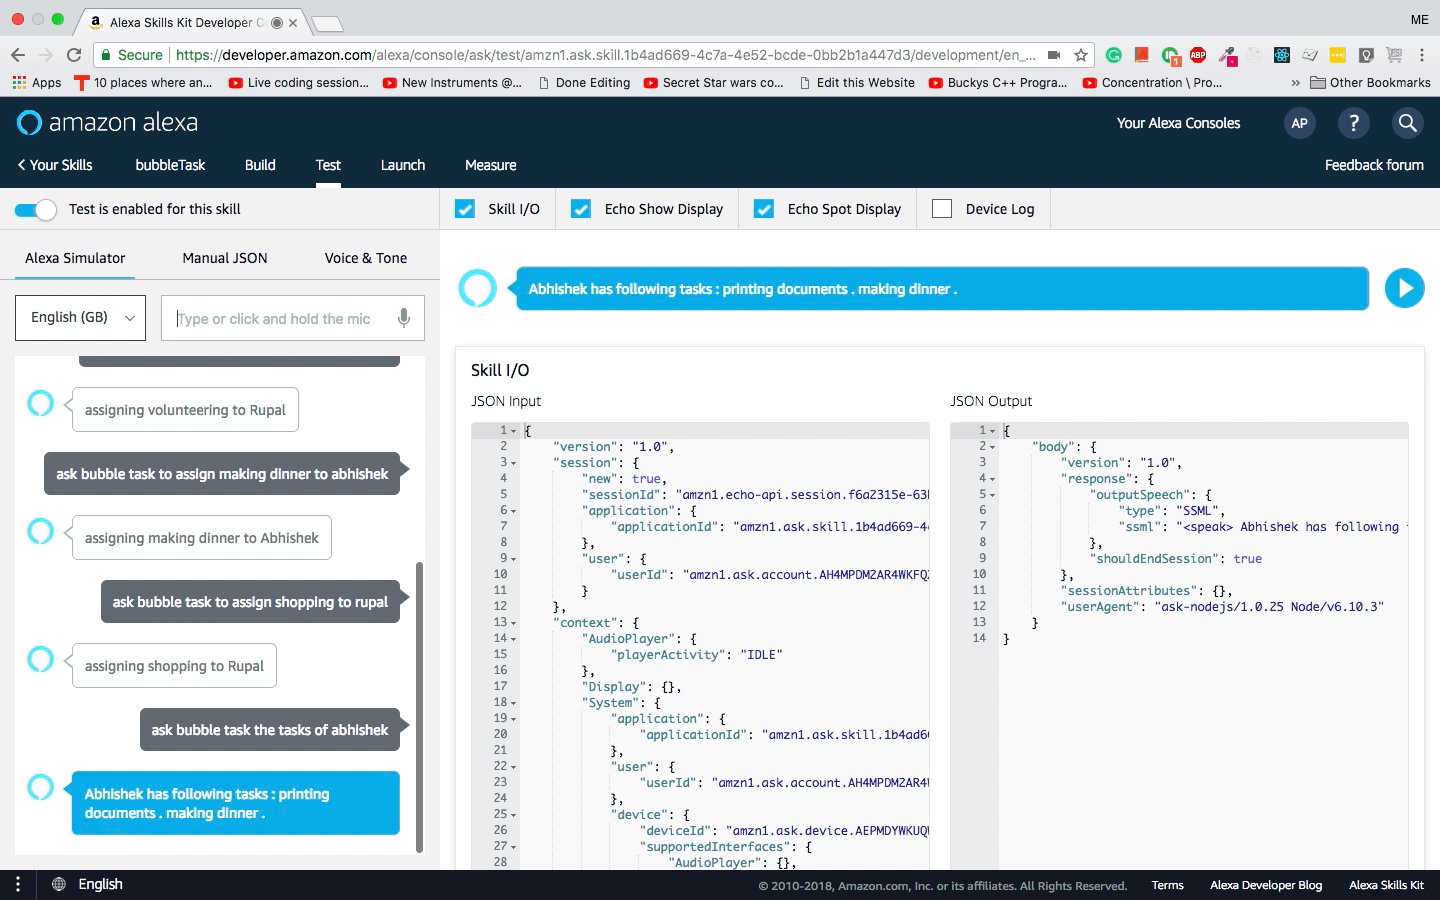The image size is (1440, 900).
Task: Uncheck the Echo Spot Display checkbox
Action: coord(764,209)
